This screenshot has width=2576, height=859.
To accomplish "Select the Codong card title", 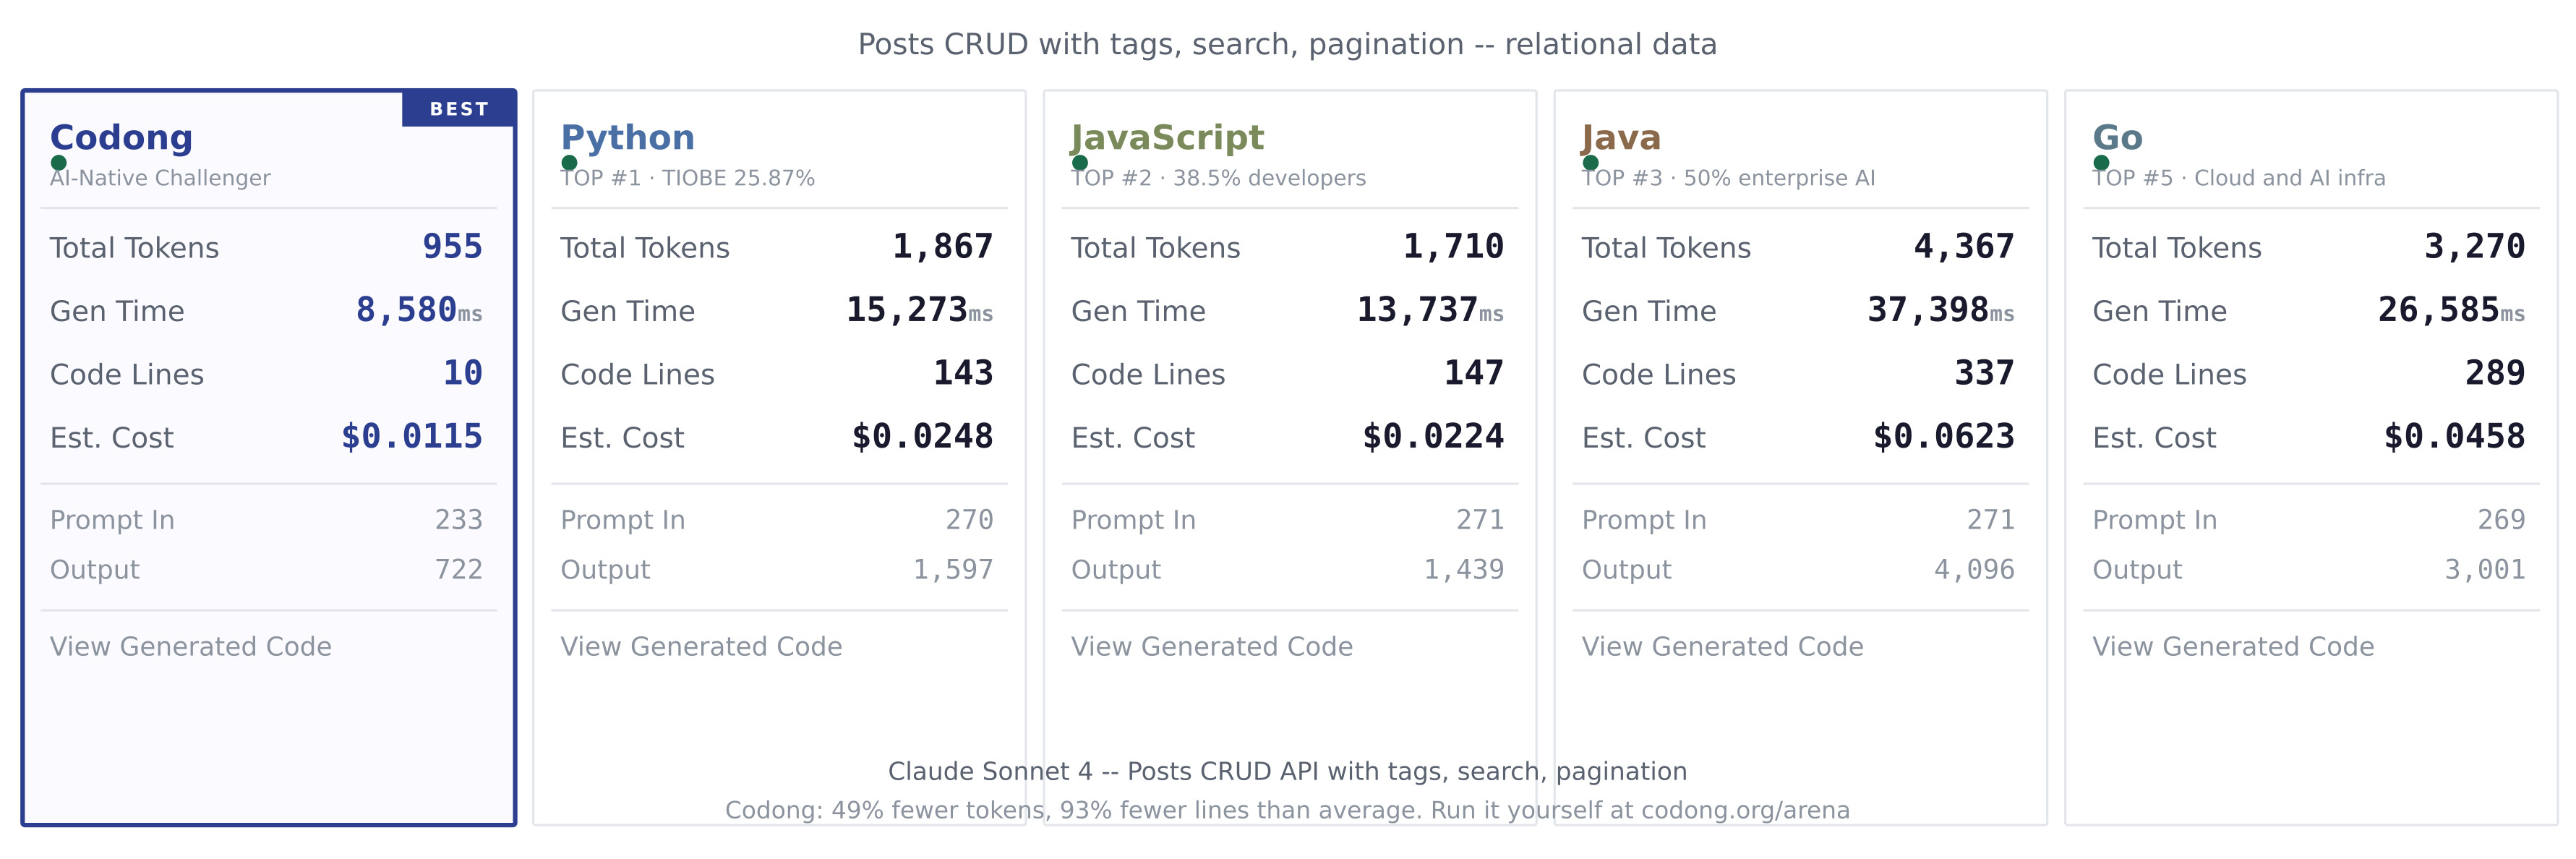I will pos(121,137).
